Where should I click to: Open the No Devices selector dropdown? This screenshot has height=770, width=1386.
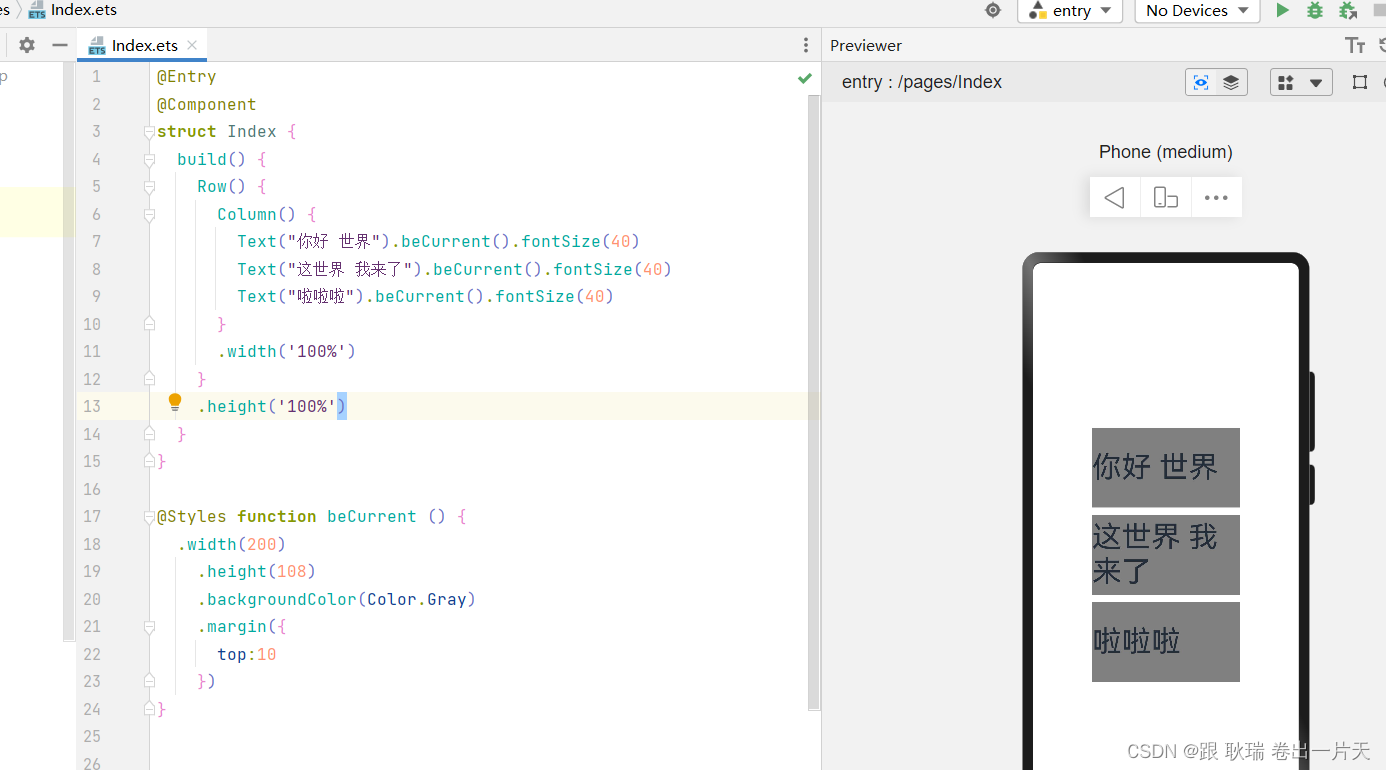(1198, 11)
